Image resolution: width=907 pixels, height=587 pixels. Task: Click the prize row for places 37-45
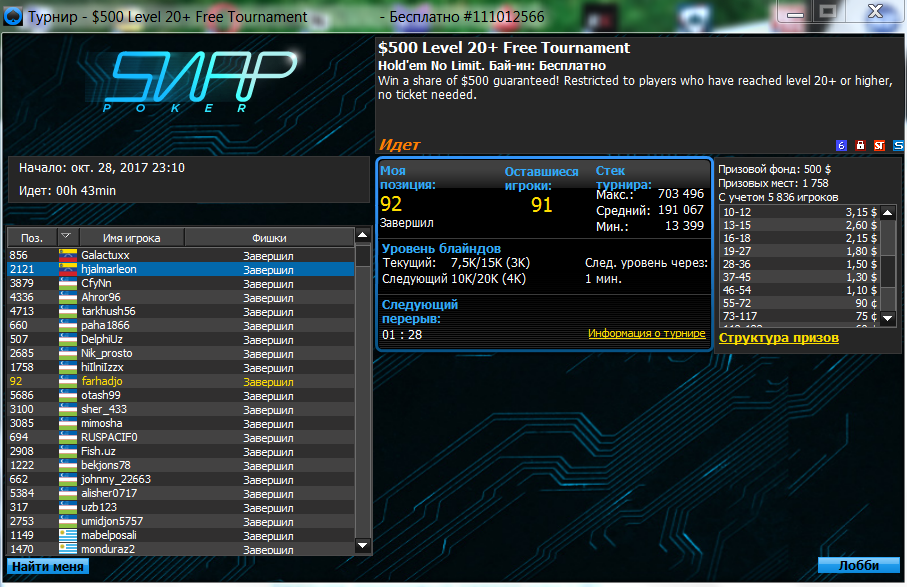click(800, 278)
